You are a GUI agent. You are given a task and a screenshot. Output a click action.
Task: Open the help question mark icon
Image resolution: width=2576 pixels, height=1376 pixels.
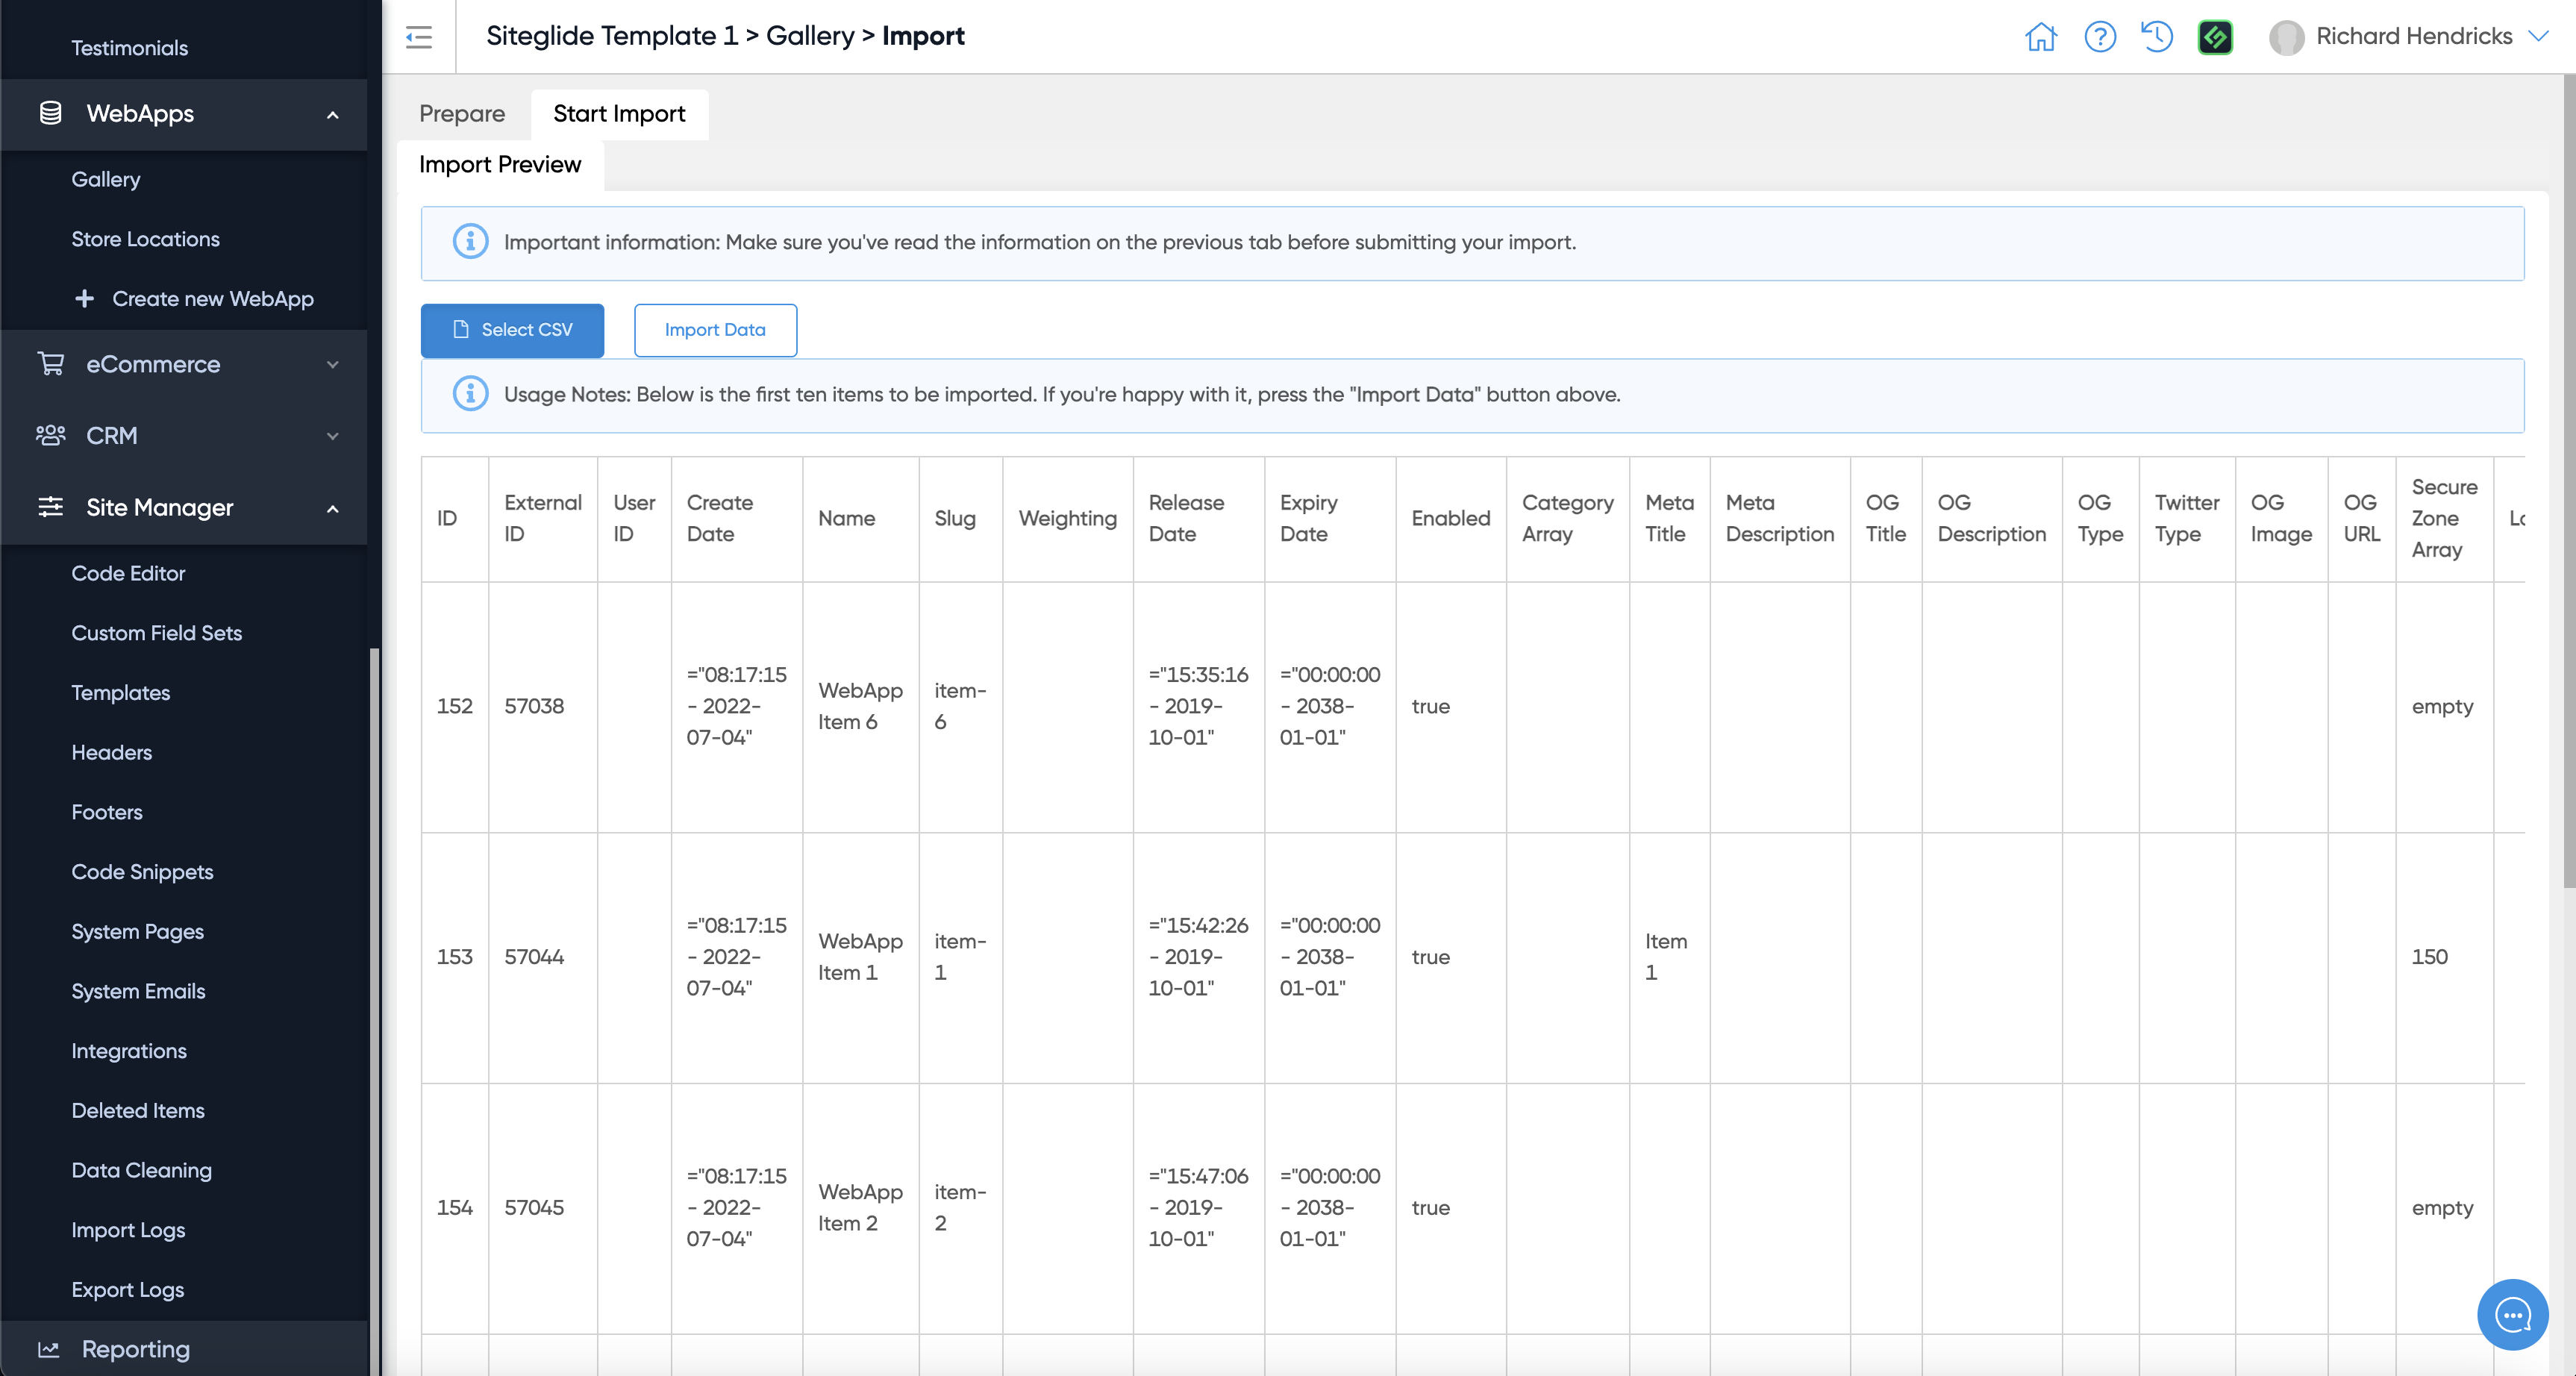2099,37
